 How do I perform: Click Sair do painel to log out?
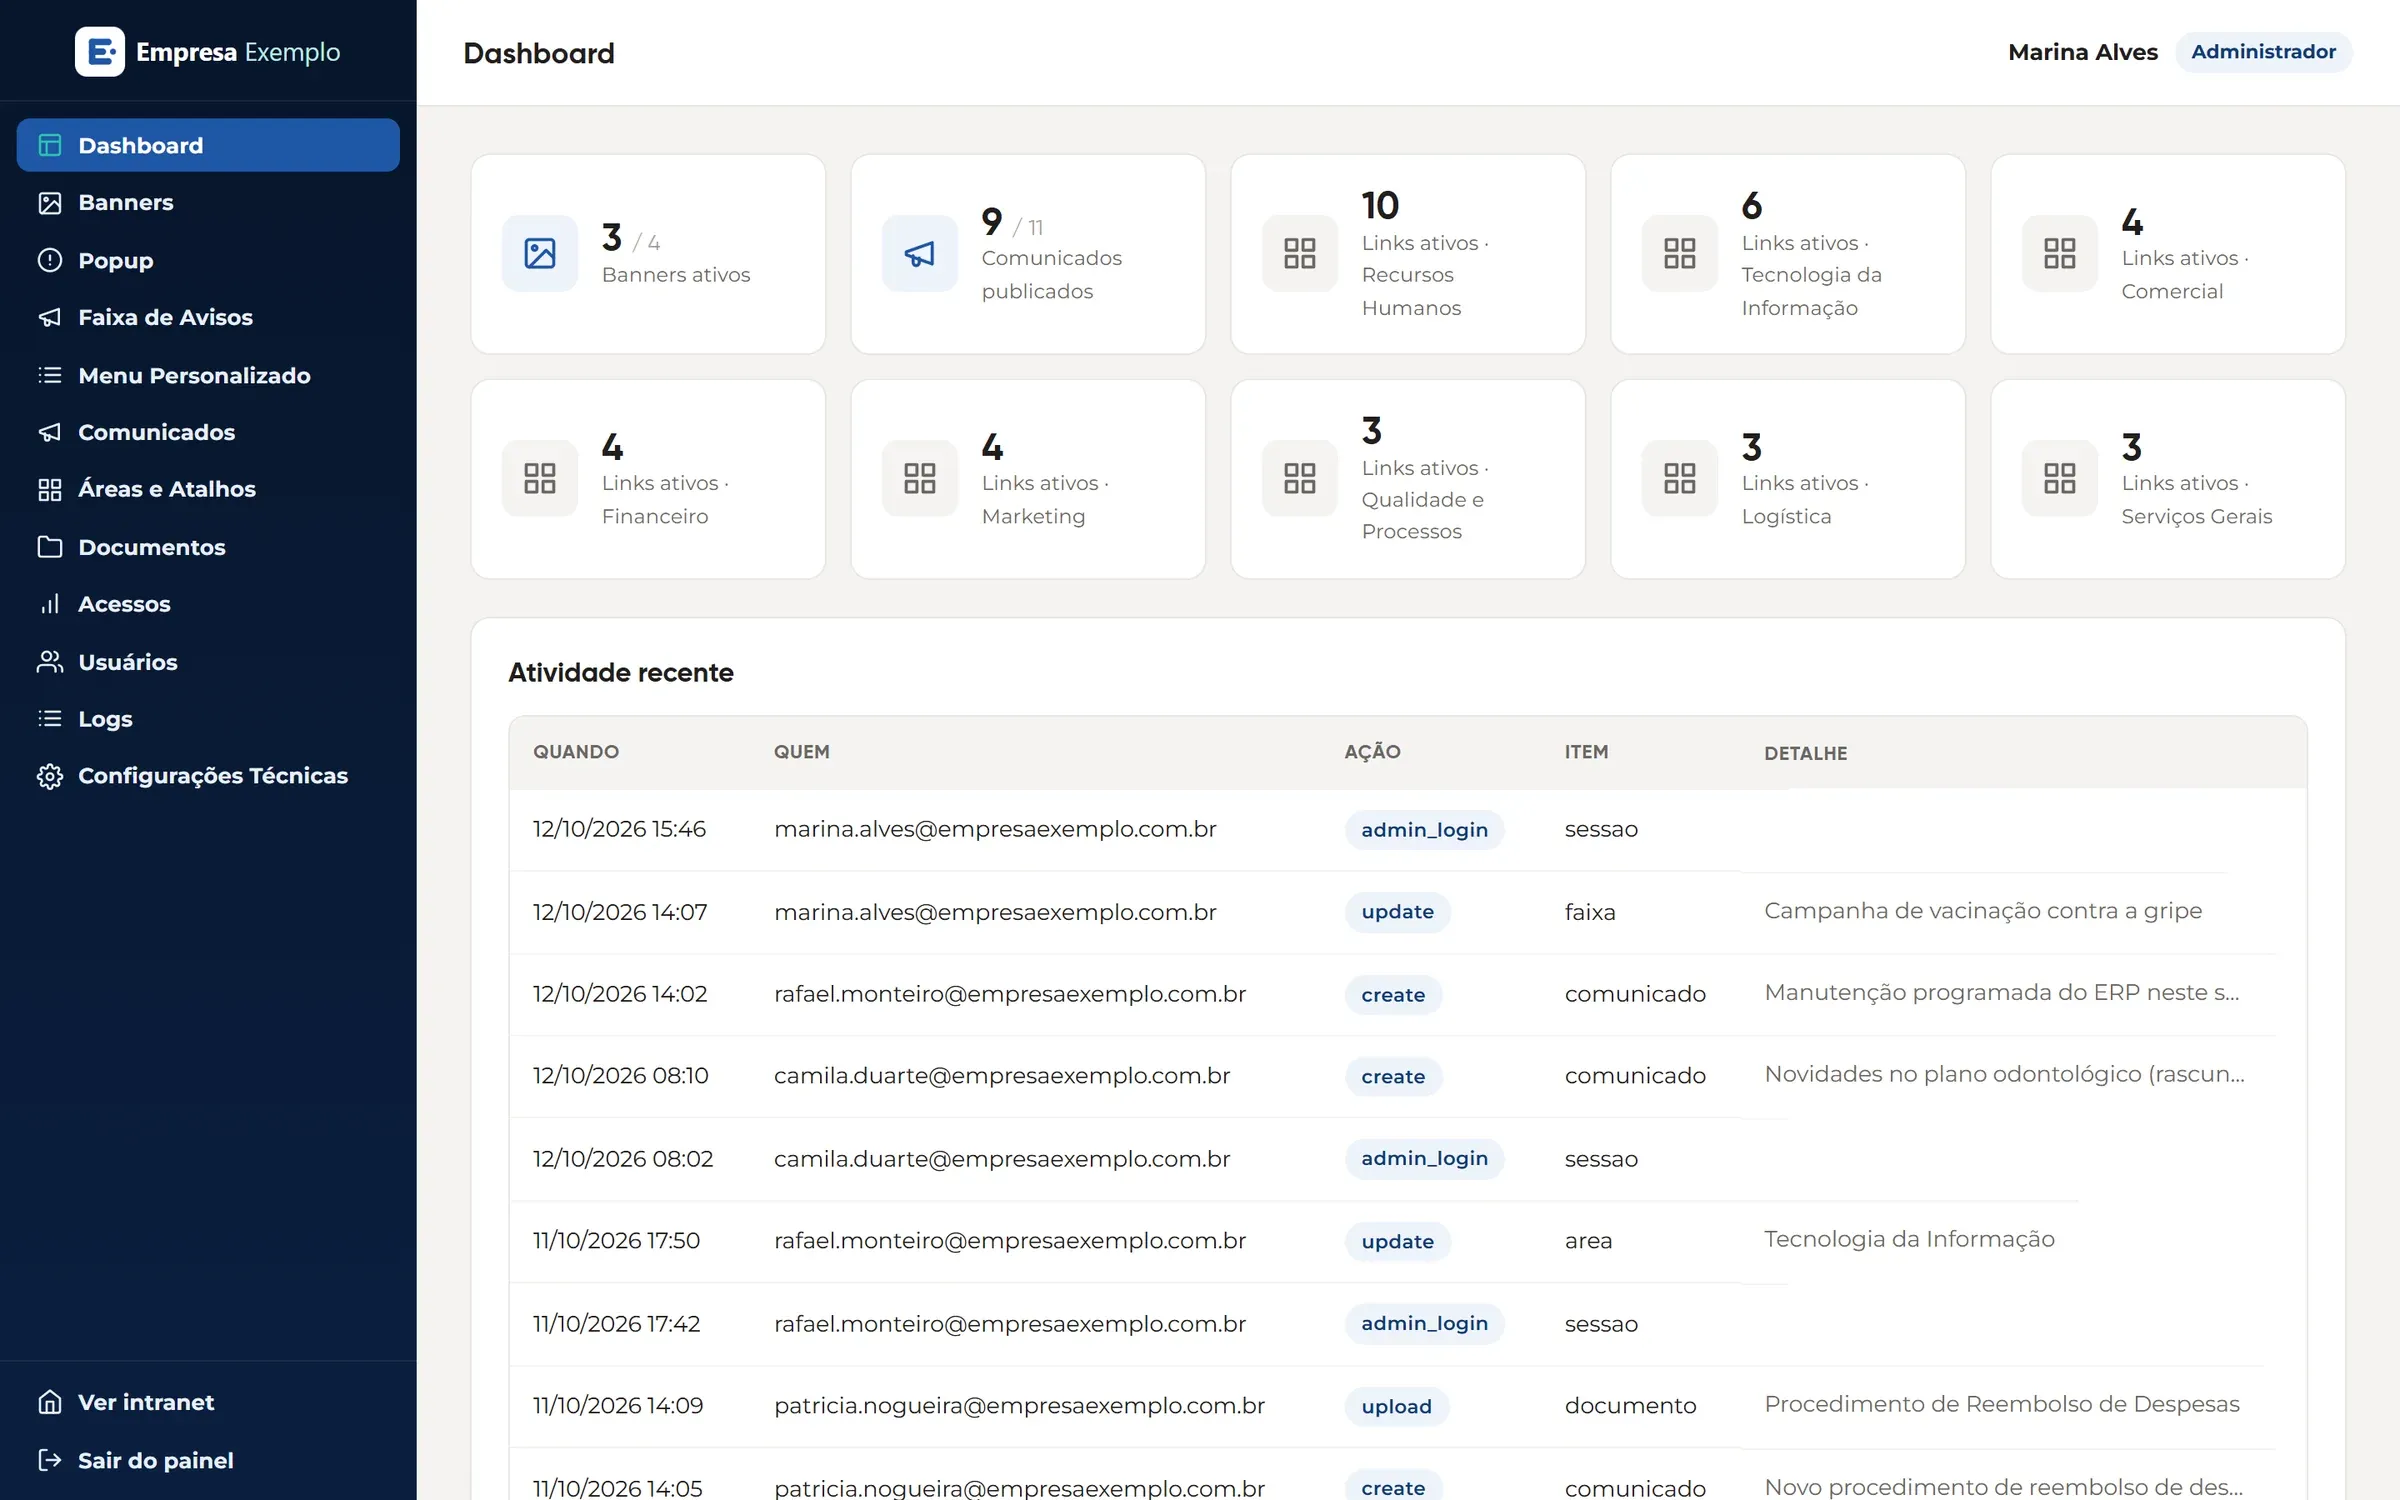click(208, 1460)
